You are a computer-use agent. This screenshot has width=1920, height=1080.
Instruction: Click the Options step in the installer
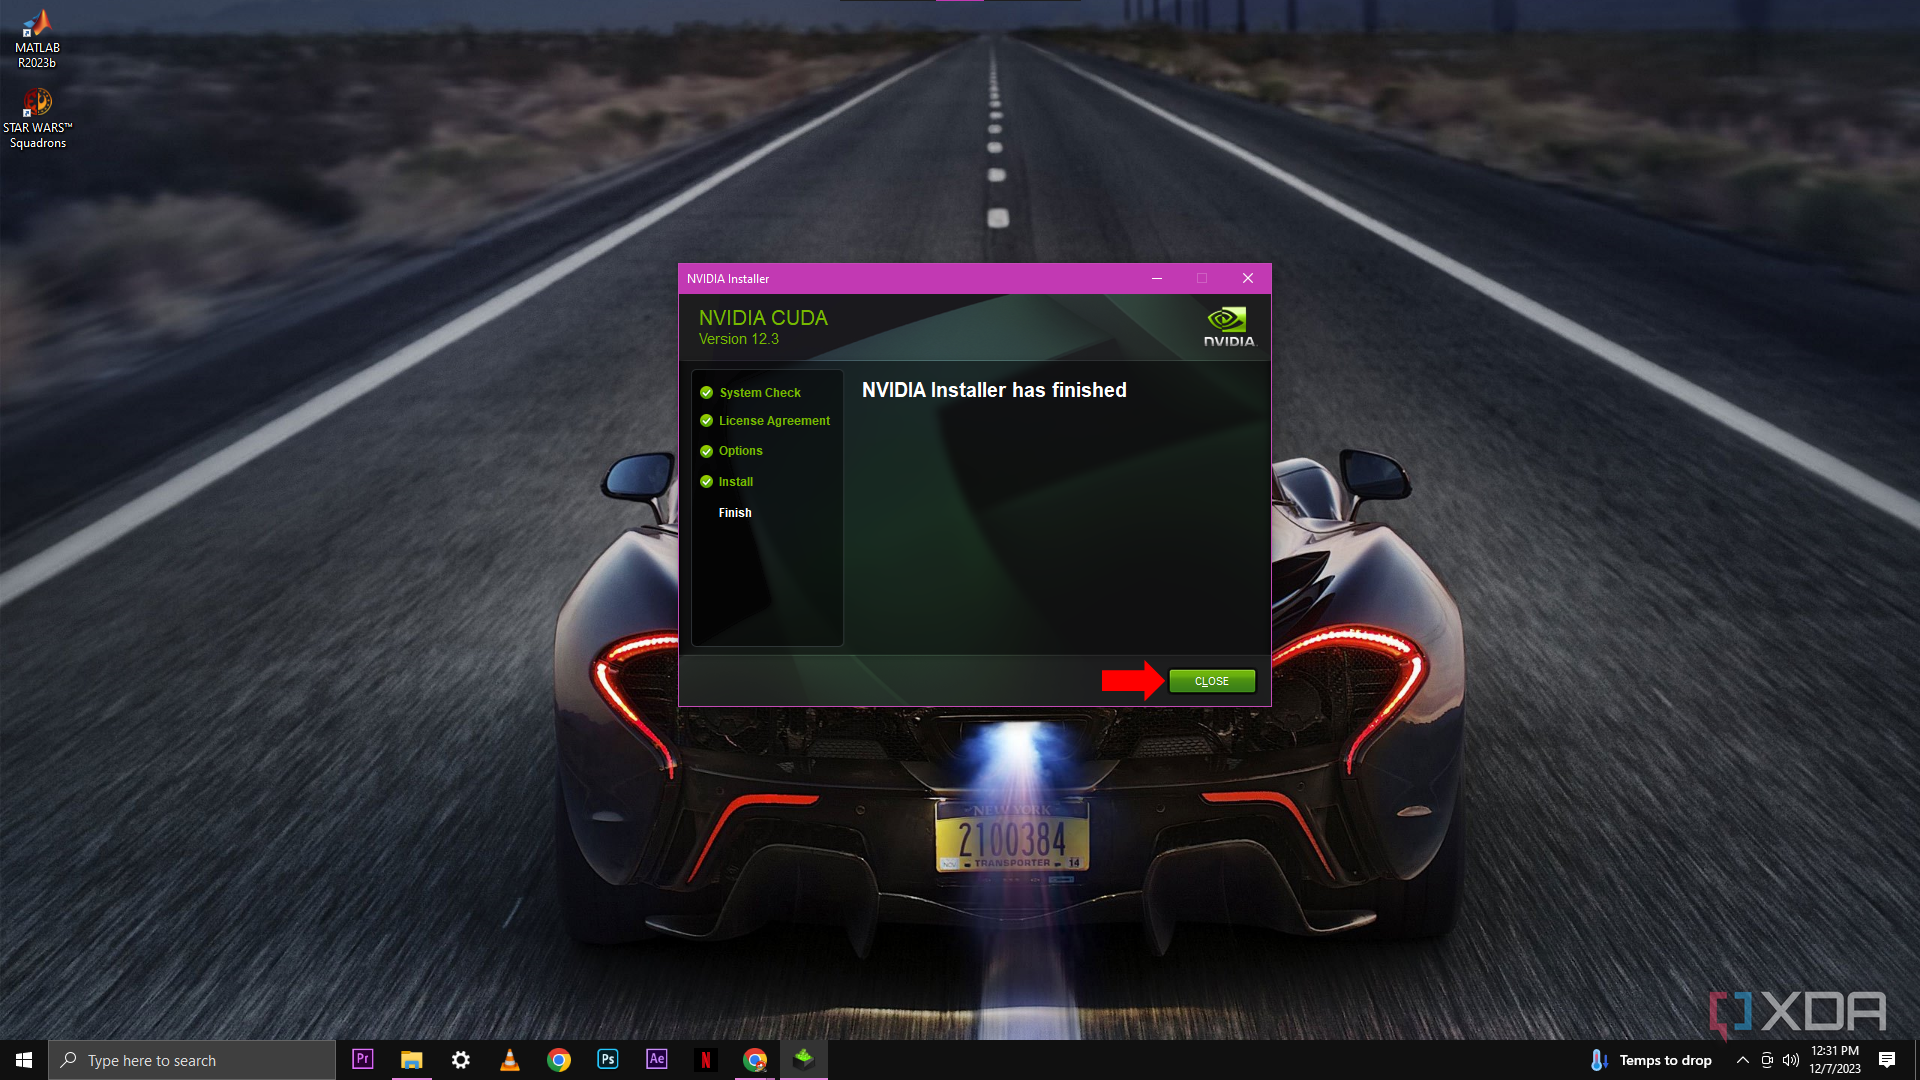click(x=740, y=451)
